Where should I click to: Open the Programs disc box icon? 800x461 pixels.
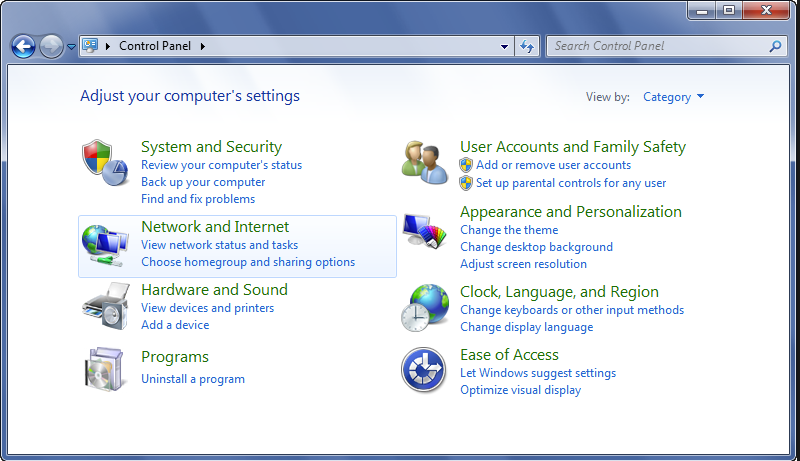(x=105, y=369)
